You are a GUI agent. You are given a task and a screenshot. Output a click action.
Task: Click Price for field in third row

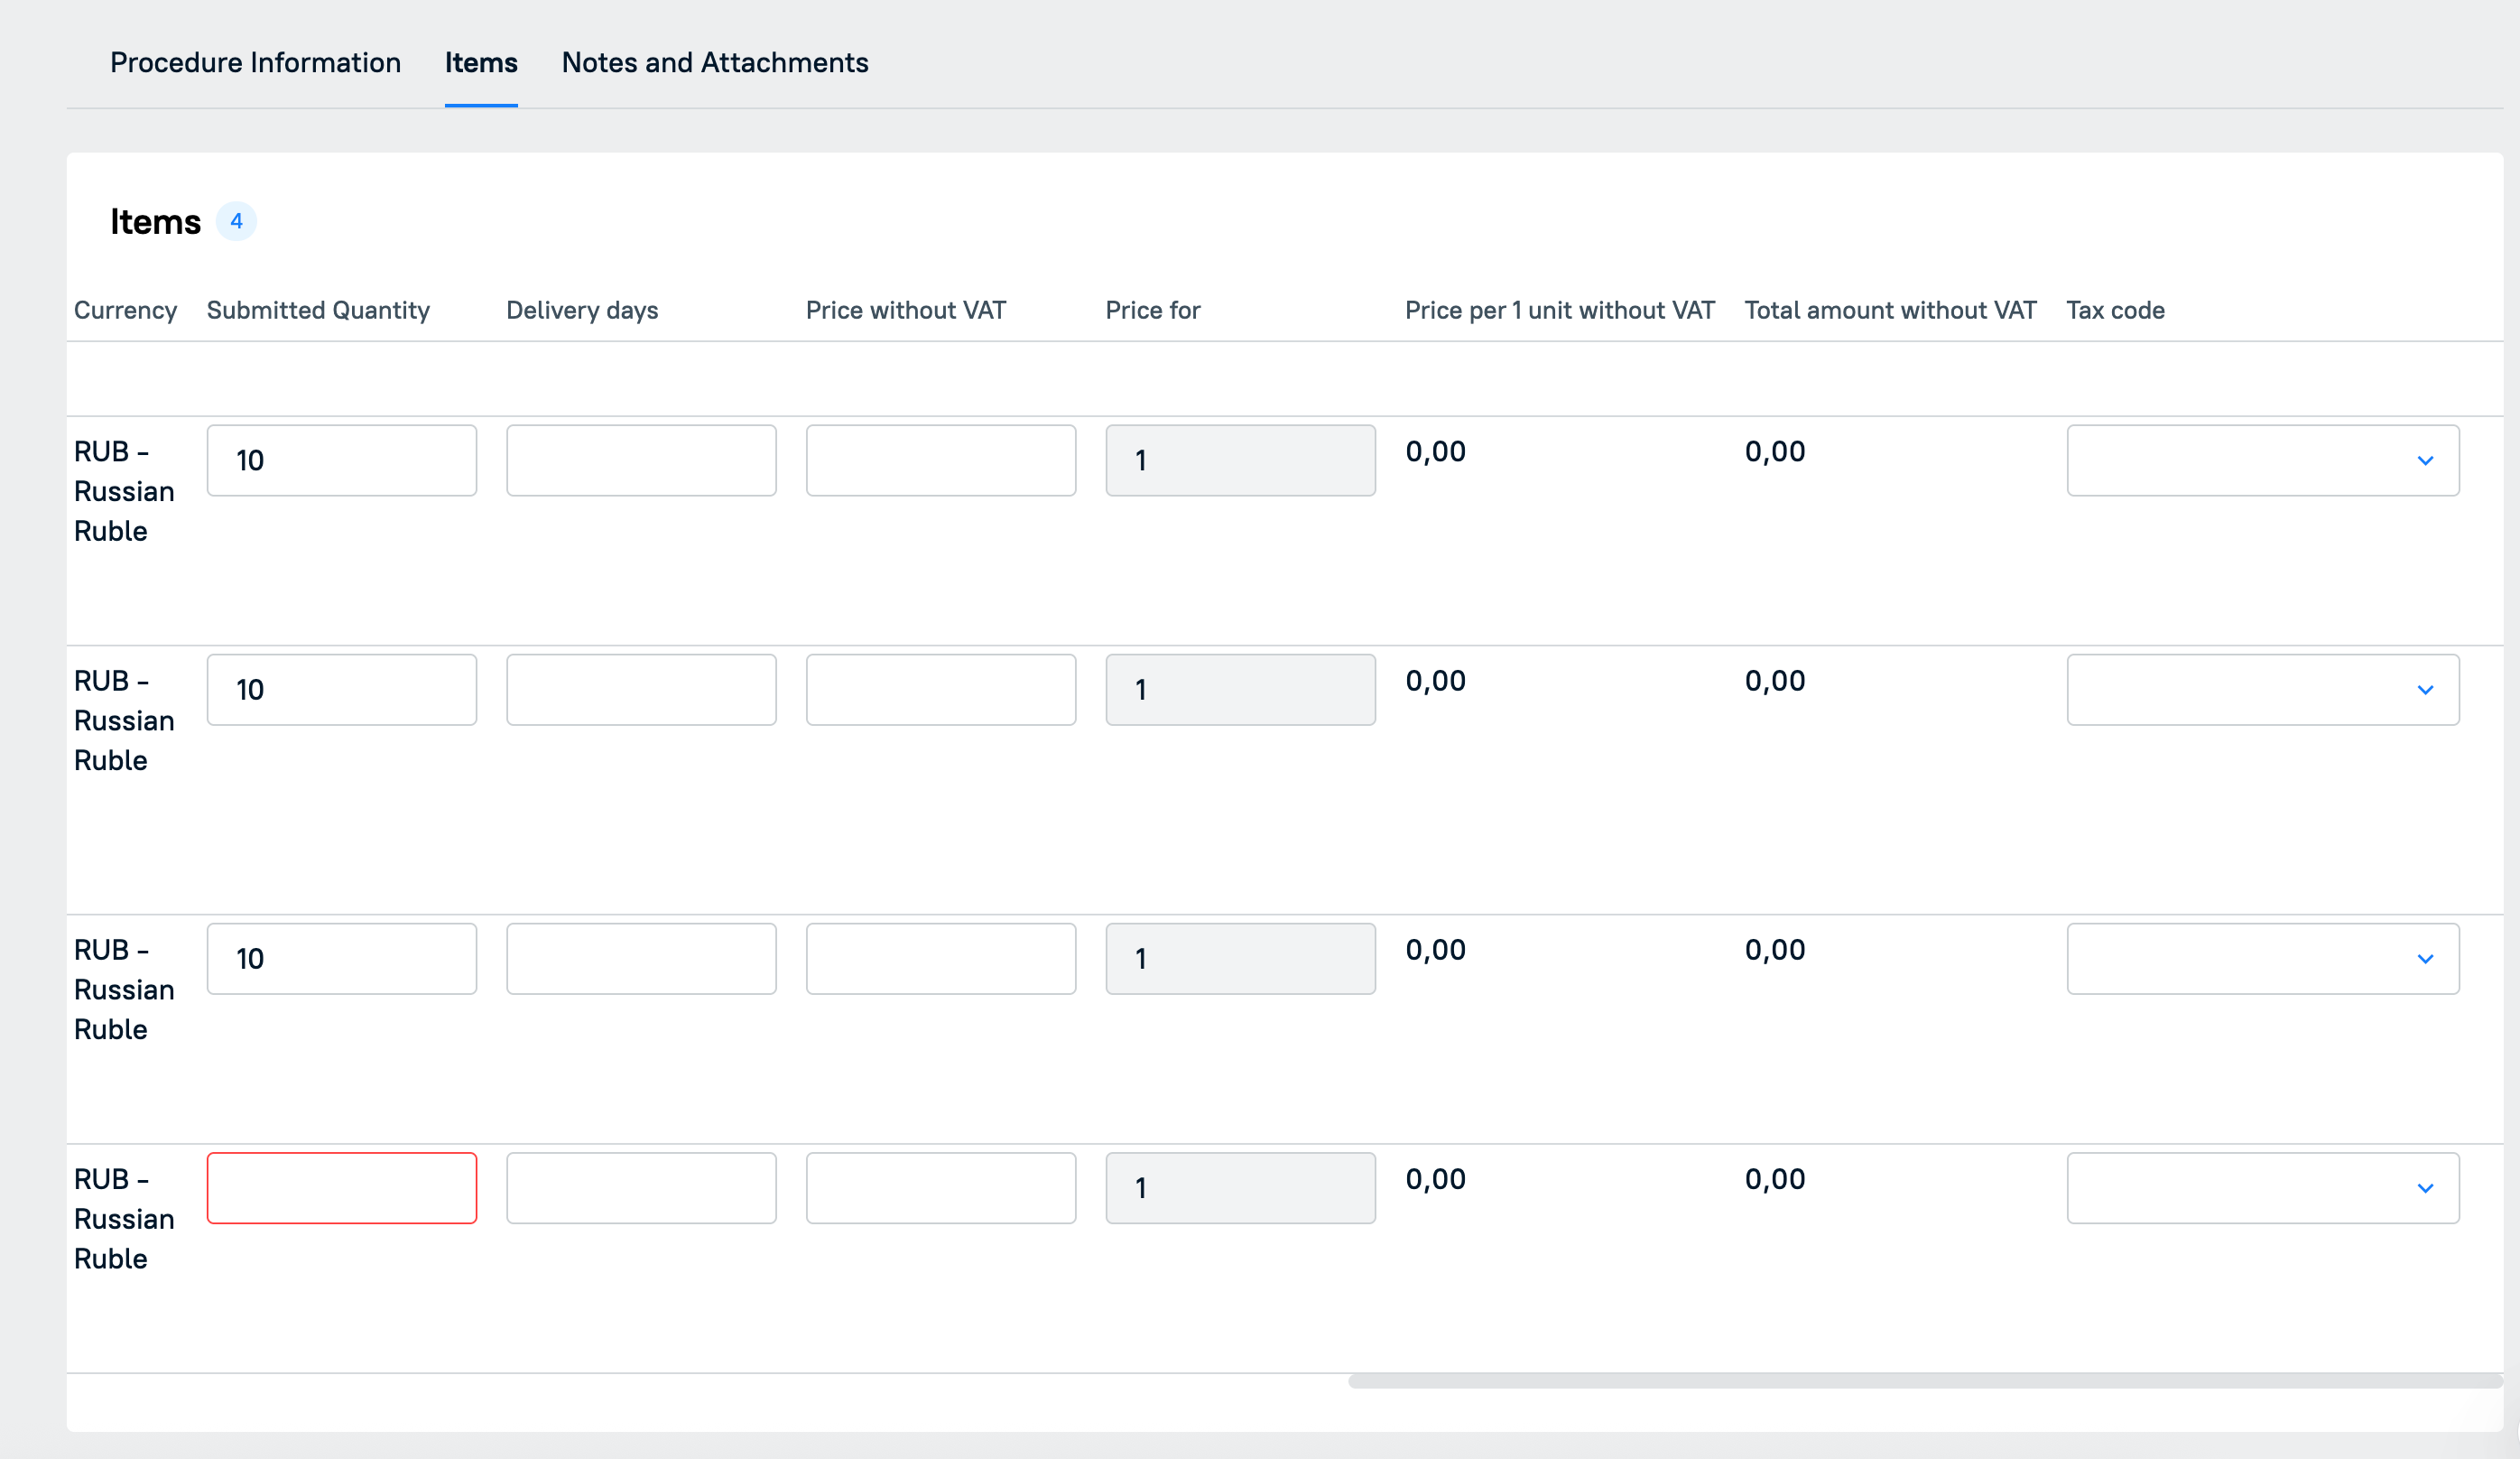pos(1241,959)
